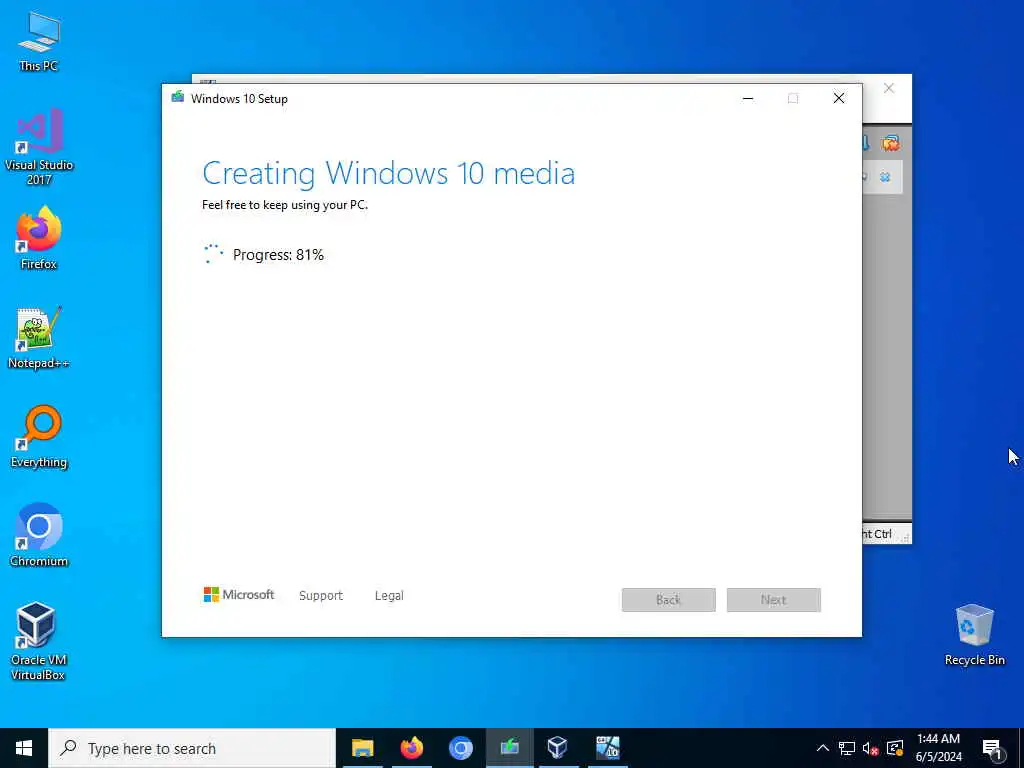The image size is (1024, 768).
Task: Open the Legal link
Action: 389,596
